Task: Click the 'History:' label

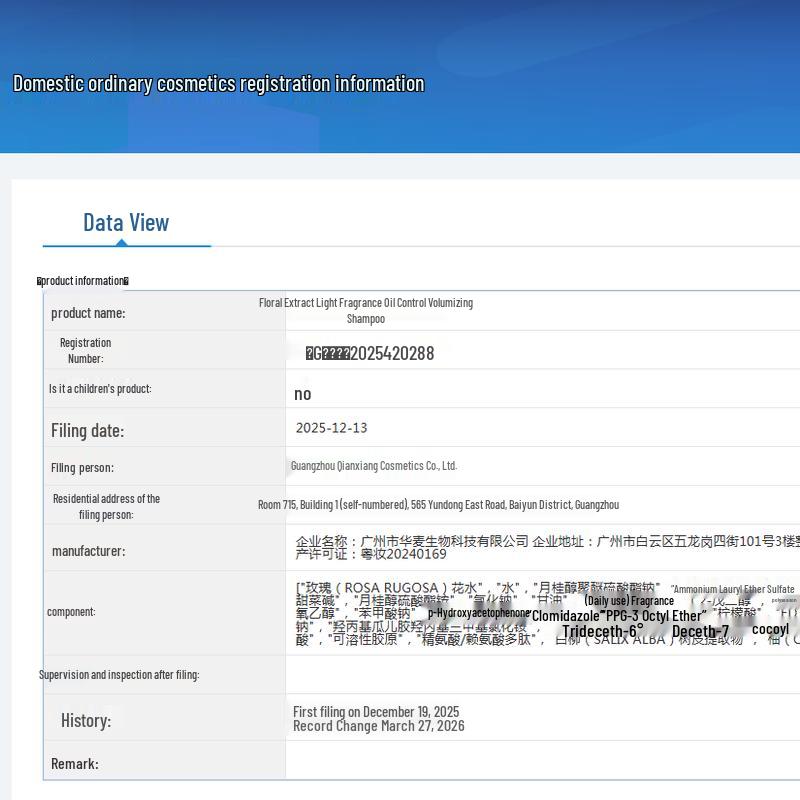Action: pyautogui.click(x=86, y=720)
